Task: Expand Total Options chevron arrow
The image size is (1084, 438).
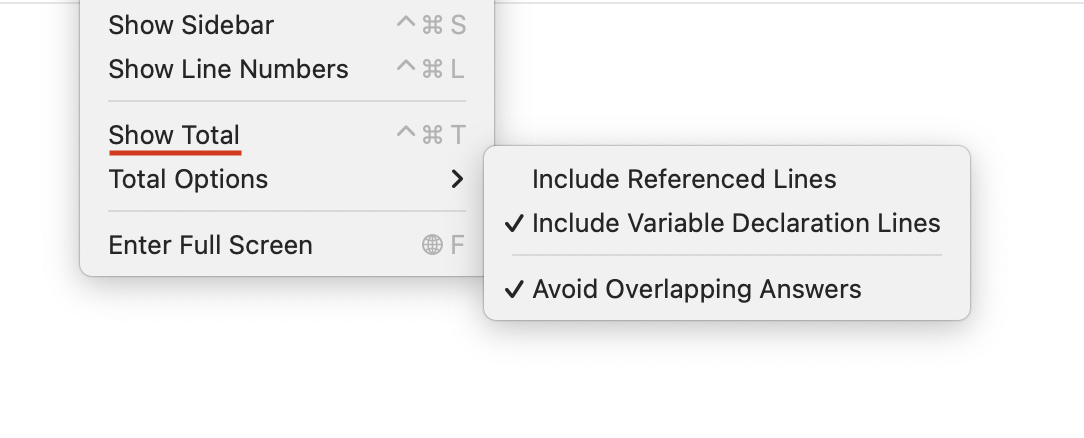Action: pyautogui.click(x=457, y=180)
